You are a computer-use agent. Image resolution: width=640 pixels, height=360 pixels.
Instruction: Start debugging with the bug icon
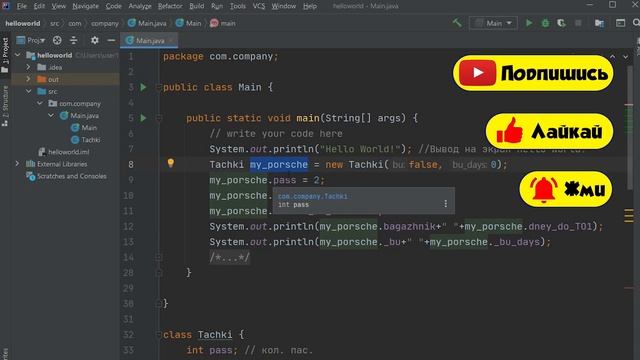[x=545, y=23]
